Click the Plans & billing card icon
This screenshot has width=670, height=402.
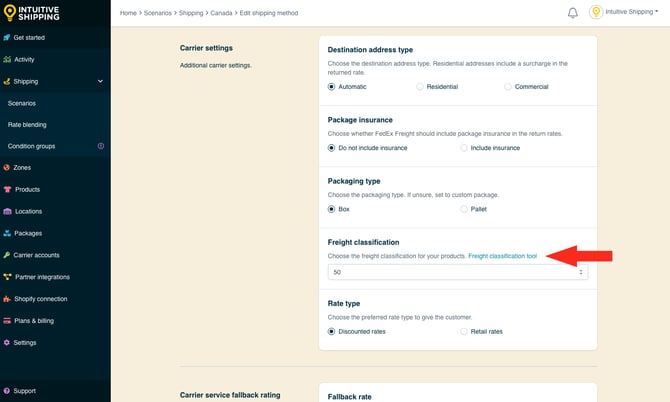7,320
